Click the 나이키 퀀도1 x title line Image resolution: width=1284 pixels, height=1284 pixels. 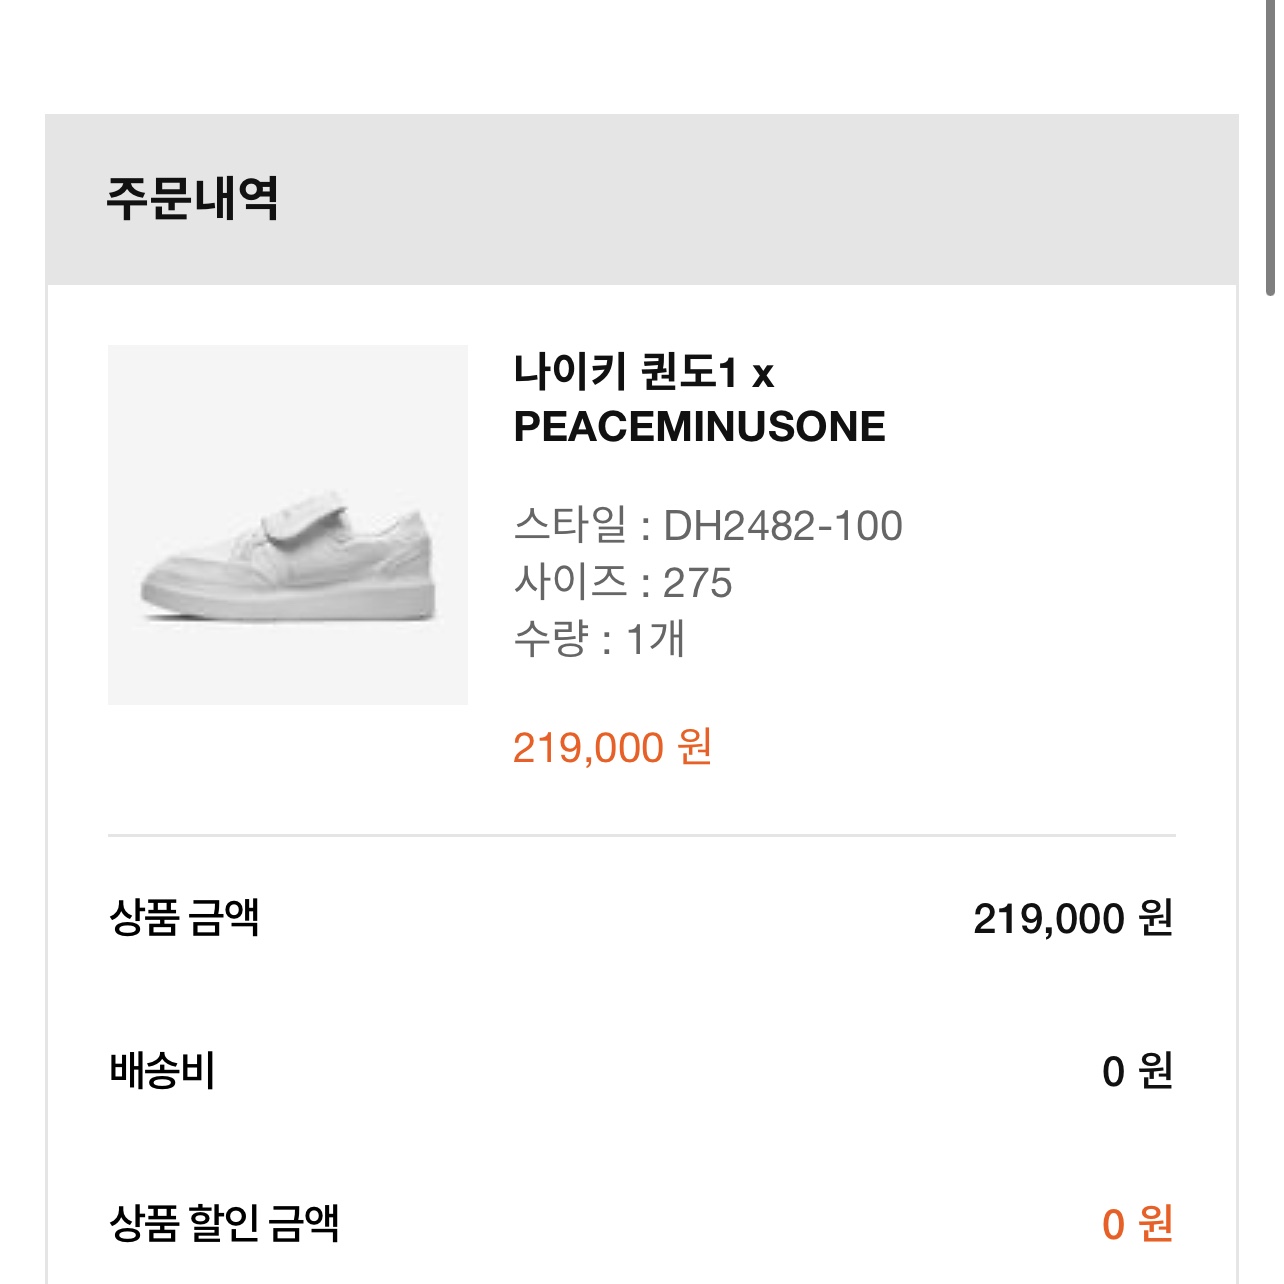tap(644, 373)
